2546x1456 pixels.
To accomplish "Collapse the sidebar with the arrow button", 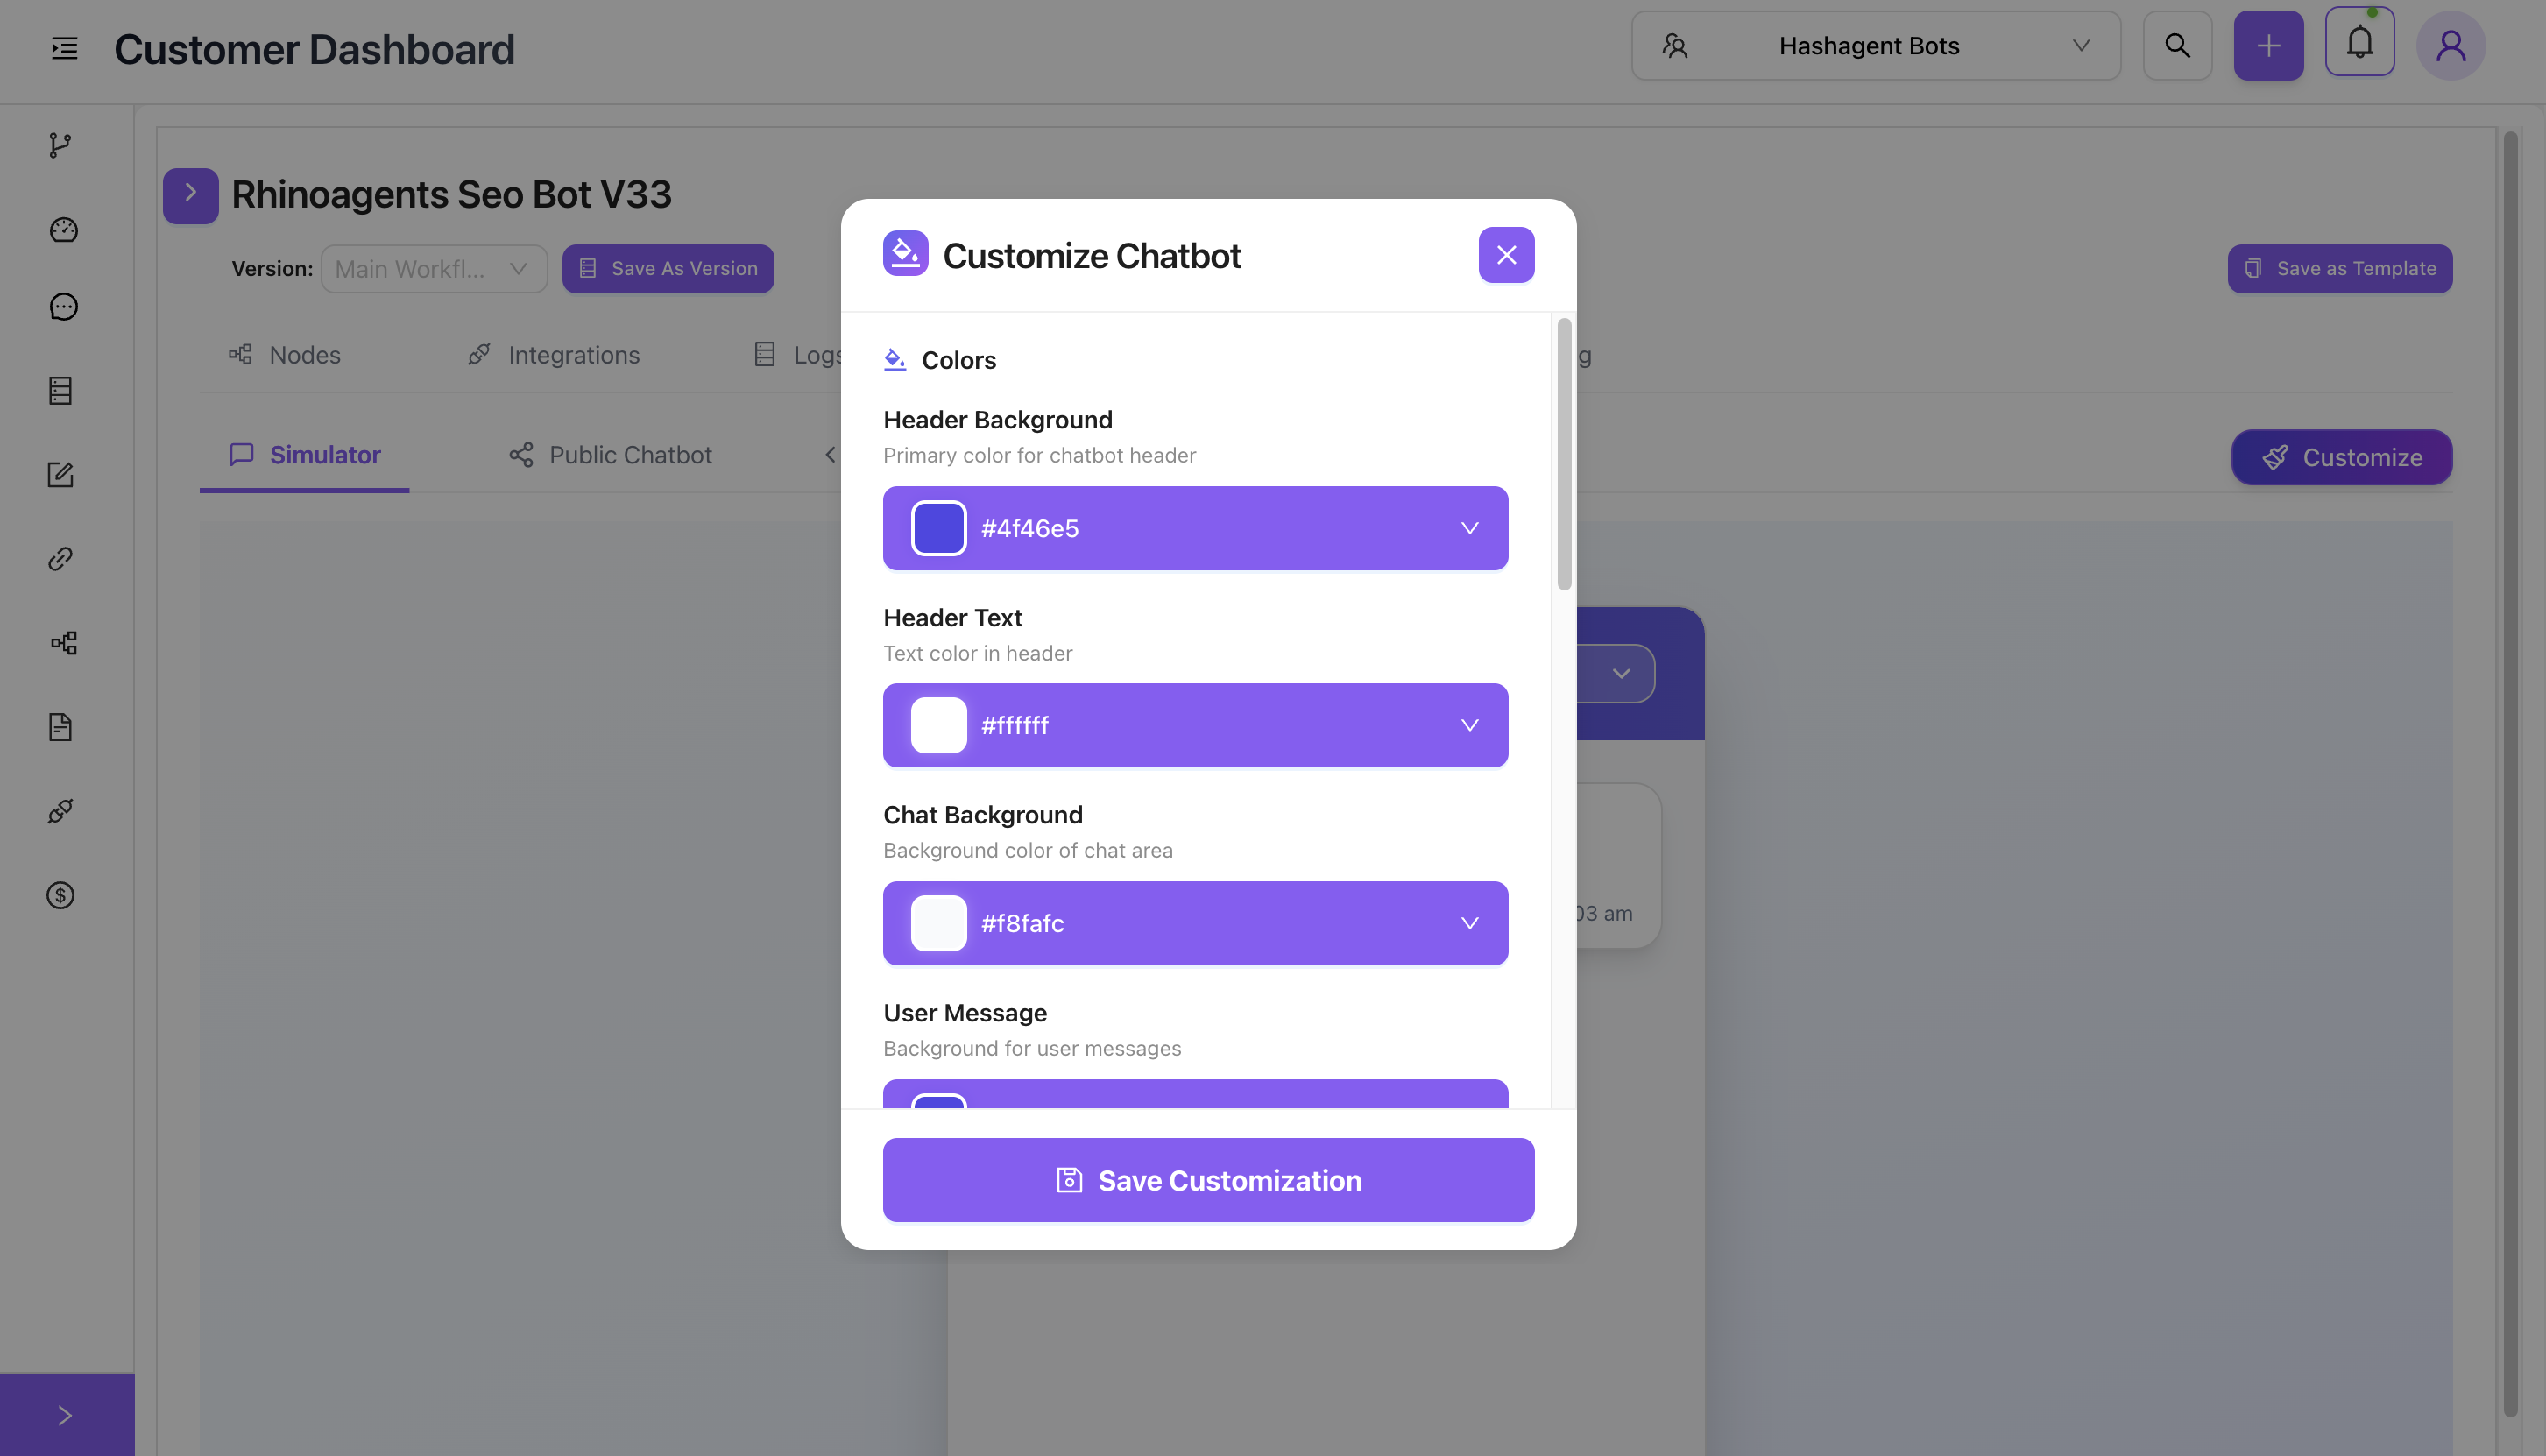I will (65, 1413).
